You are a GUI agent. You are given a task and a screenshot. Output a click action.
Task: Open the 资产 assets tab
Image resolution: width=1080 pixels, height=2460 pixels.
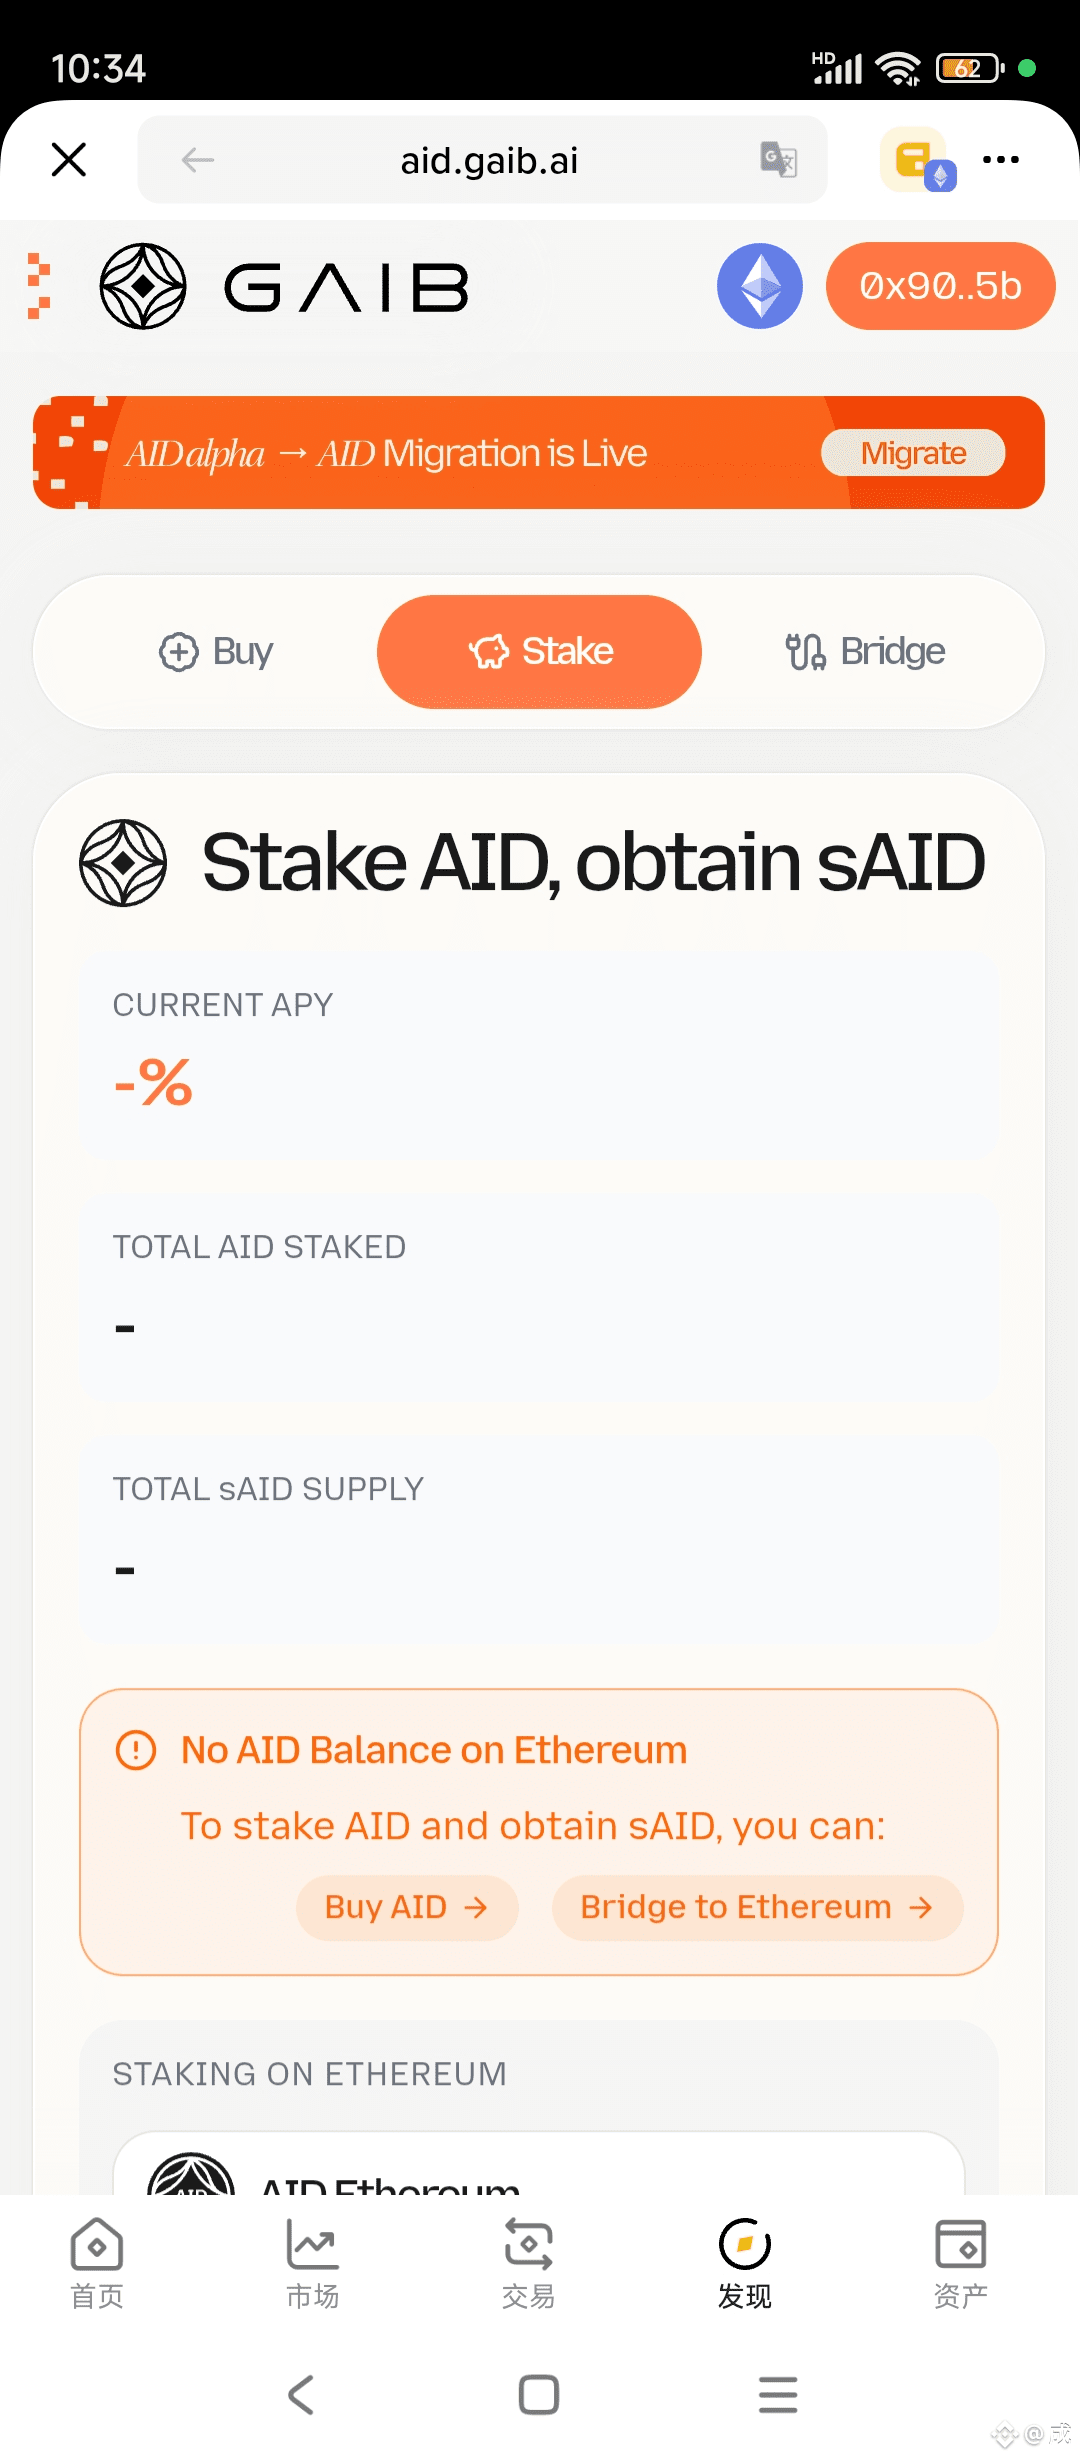pos(960,2264)
